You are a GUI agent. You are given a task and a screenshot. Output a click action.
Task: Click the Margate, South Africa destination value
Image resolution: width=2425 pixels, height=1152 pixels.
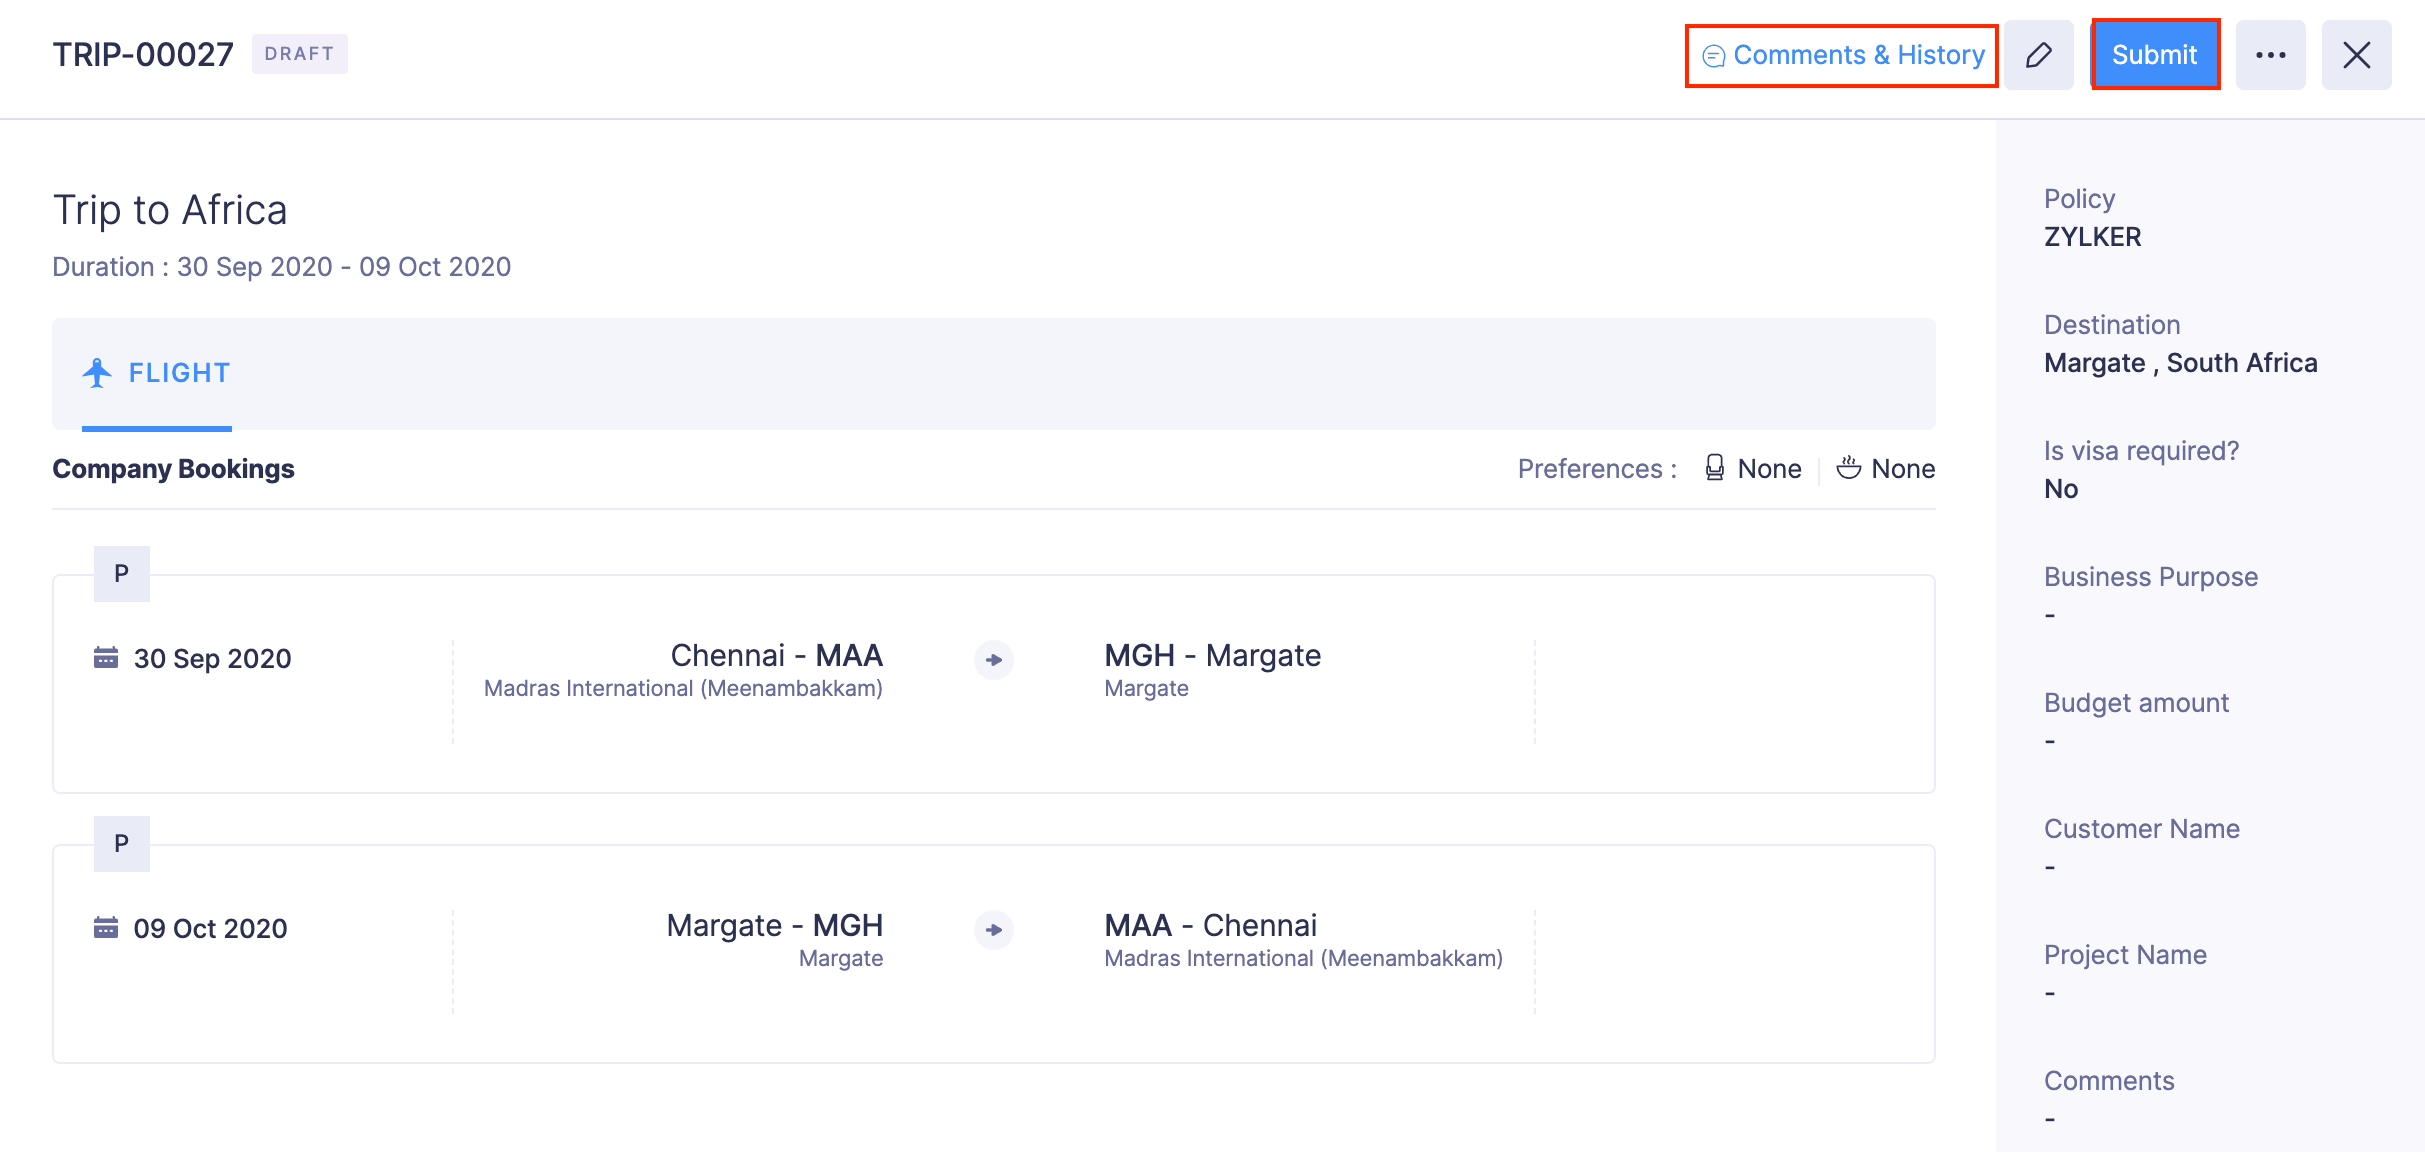pyautogui.click(x=2180, y=363)
